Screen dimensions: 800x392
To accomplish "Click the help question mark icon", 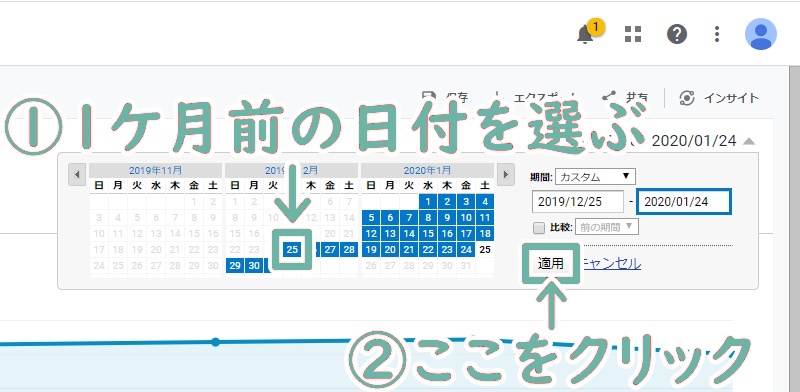I will [x=677, y=34].
